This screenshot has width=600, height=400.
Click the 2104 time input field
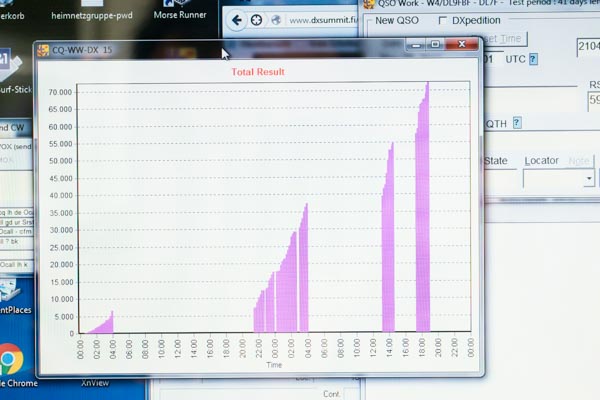[588, 48]
